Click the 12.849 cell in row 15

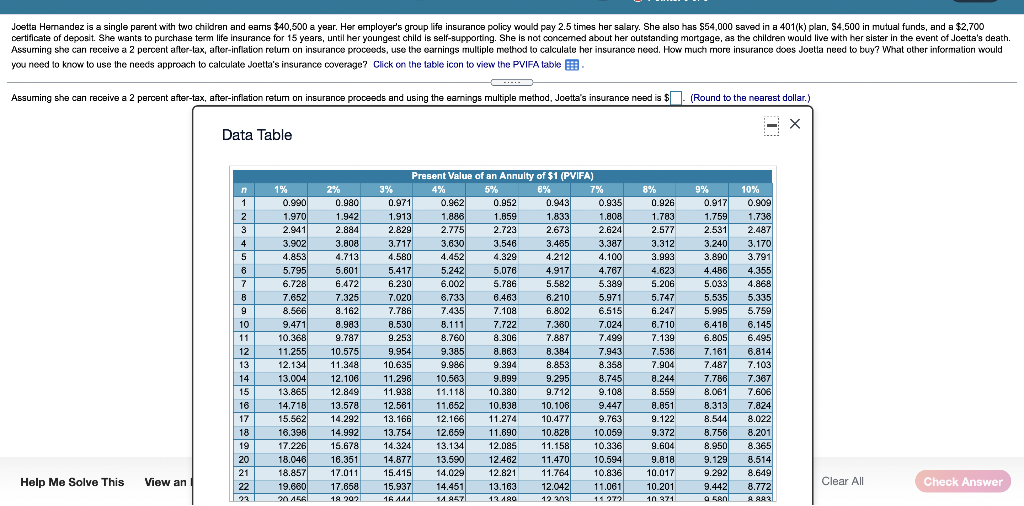[x=334, y=391]
